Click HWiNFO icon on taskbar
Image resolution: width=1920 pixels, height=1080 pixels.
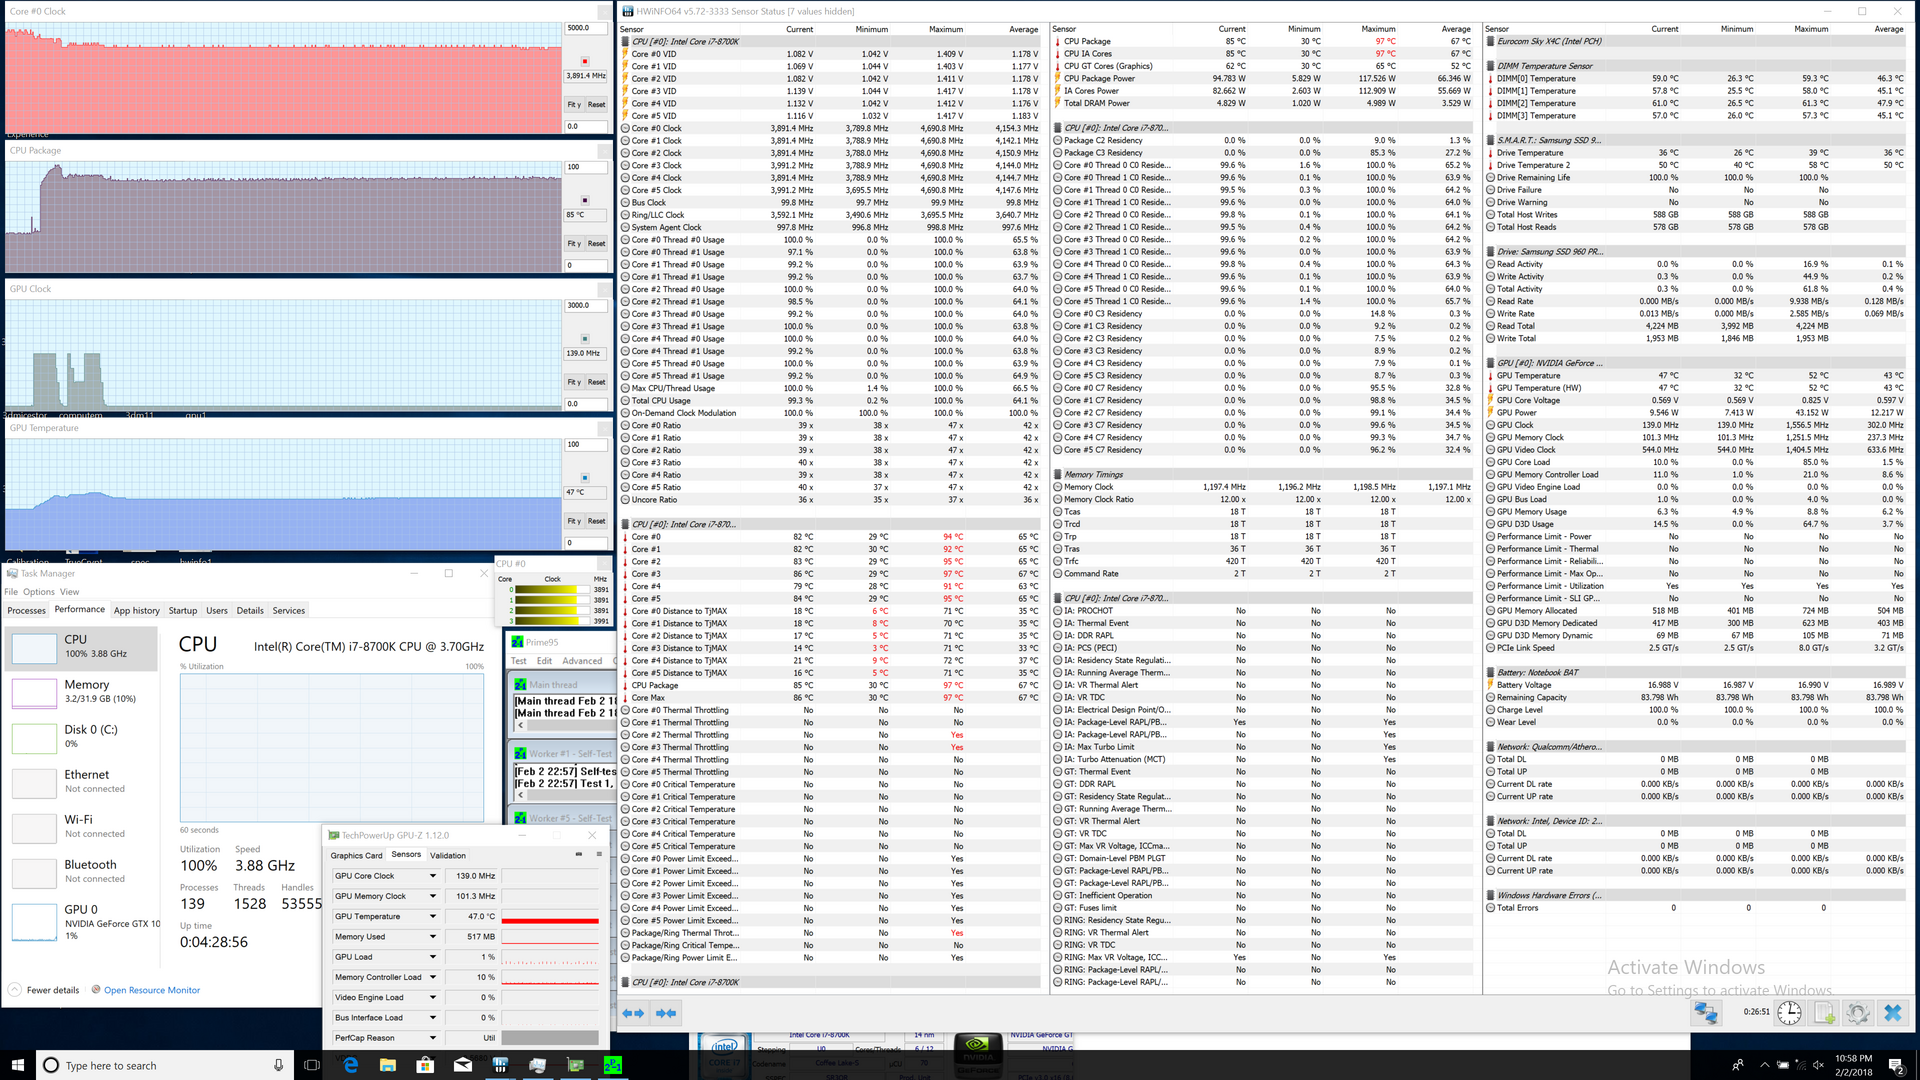tap(500, 1065)
